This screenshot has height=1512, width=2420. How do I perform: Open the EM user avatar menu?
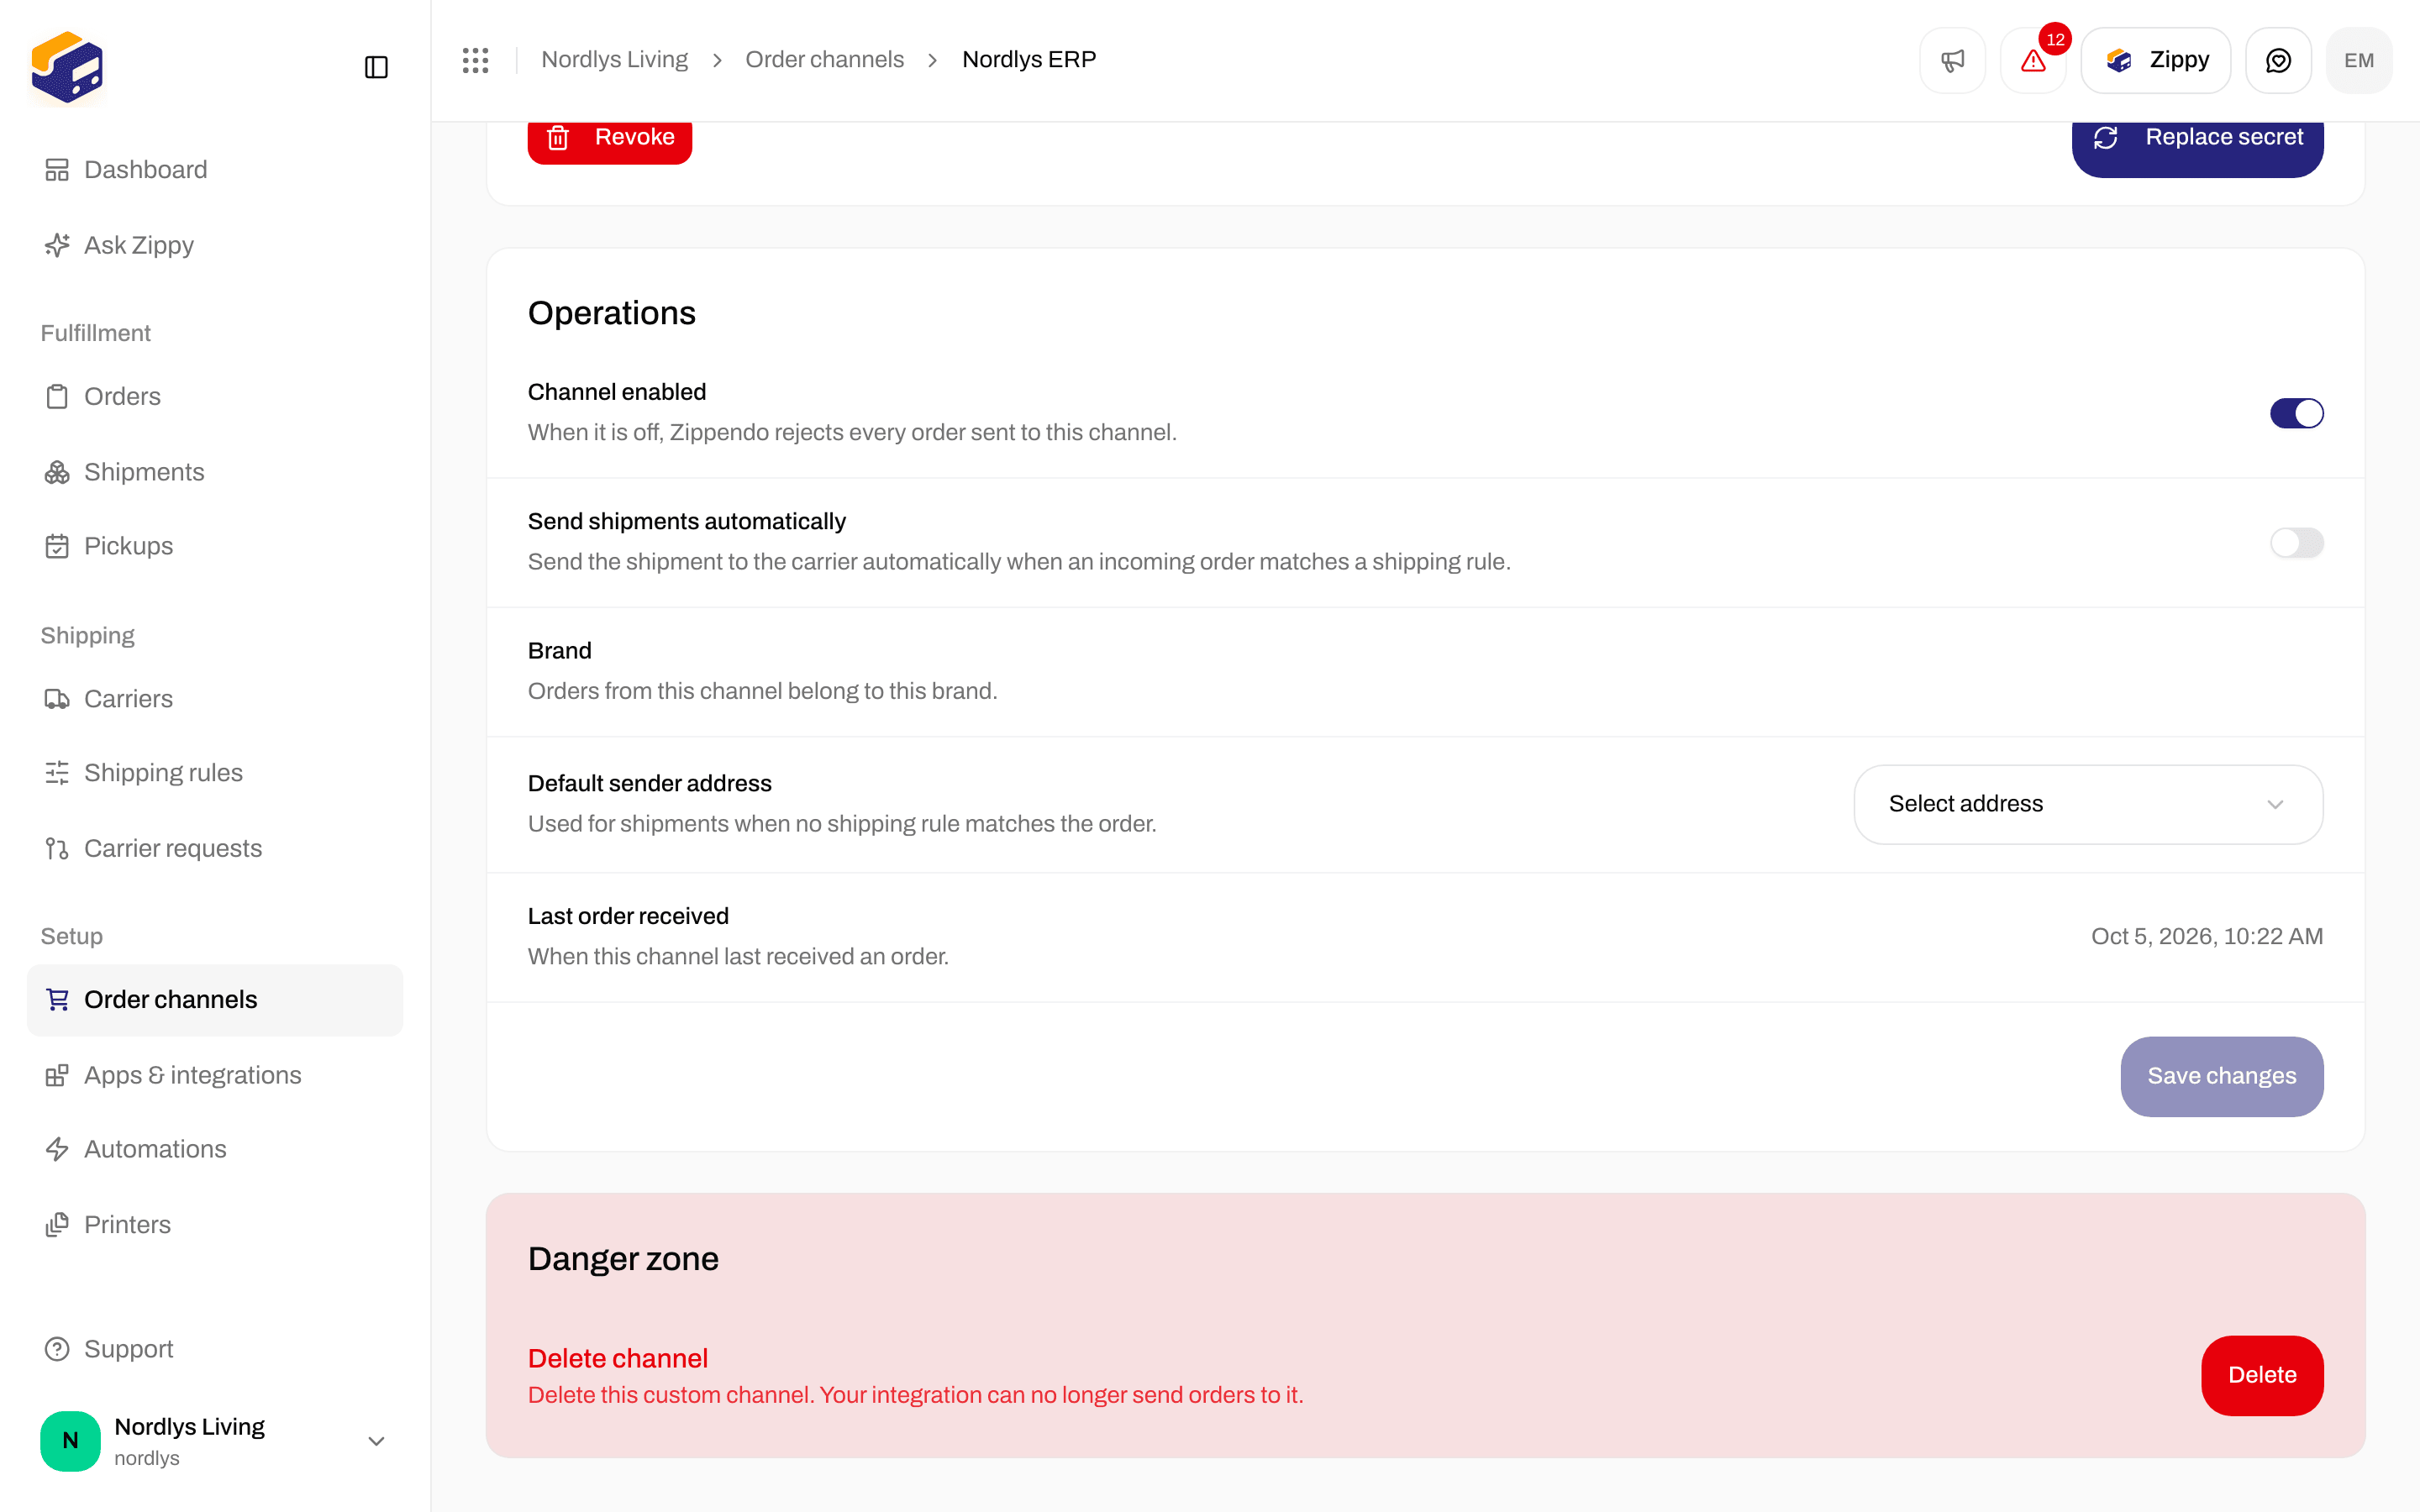(2359, 60)
